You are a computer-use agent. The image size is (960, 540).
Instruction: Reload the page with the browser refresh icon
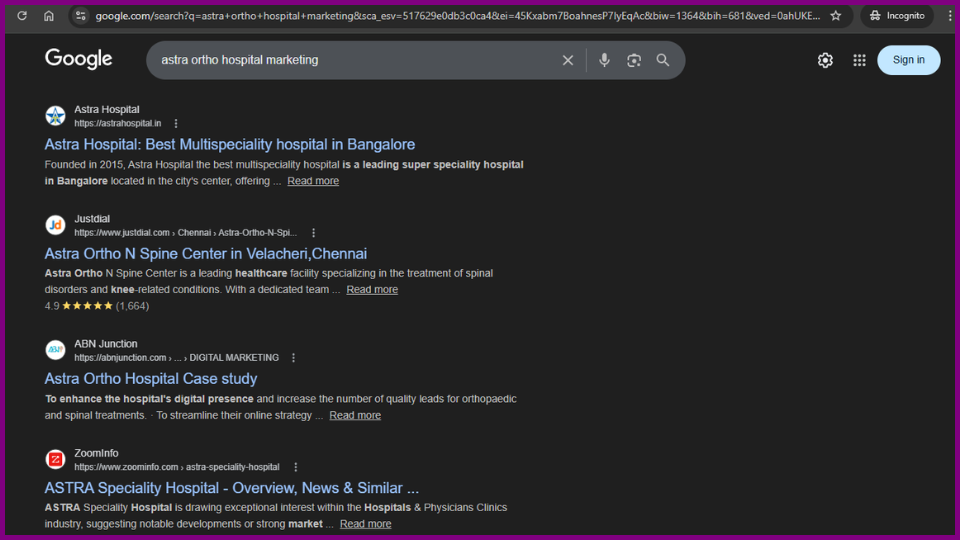click(22, 16)
